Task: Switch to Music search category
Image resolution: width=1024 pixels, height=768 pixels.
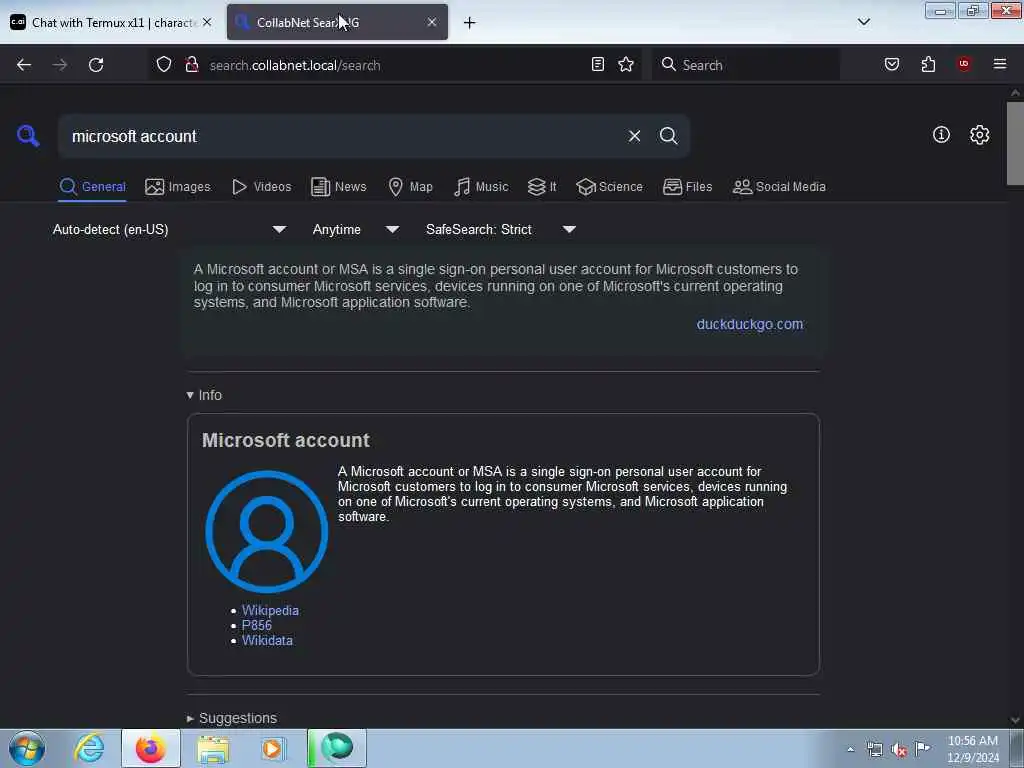Action: (x=481, y=187)
